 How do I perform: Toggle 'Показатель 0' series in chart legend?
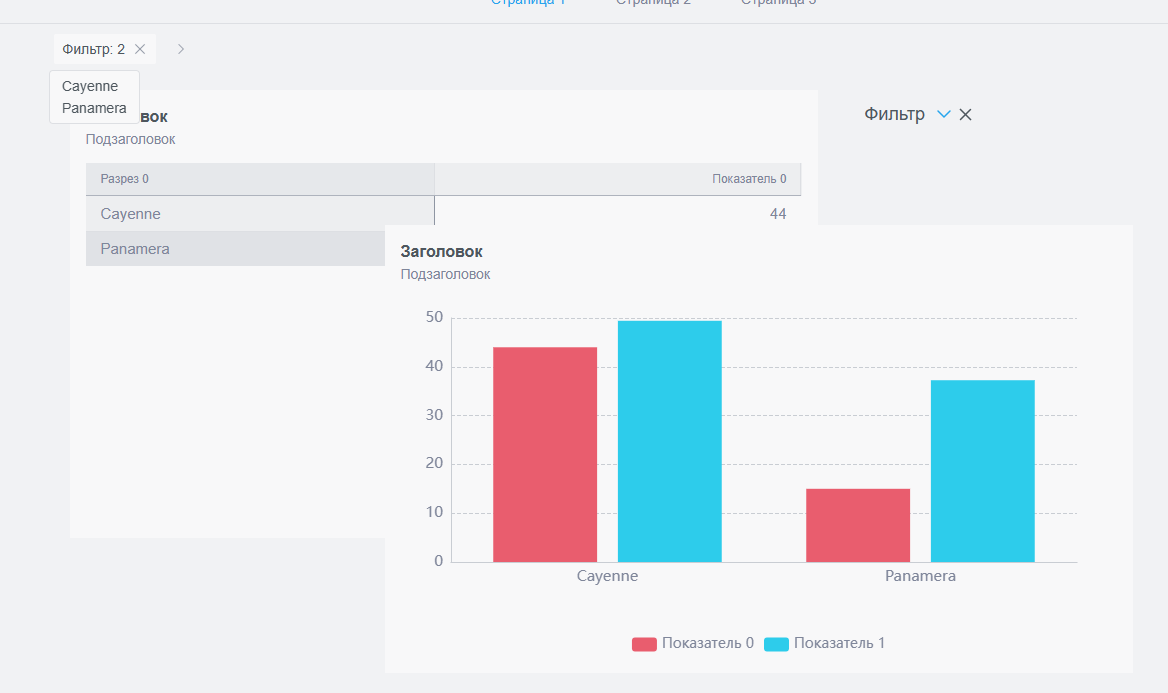693,643
